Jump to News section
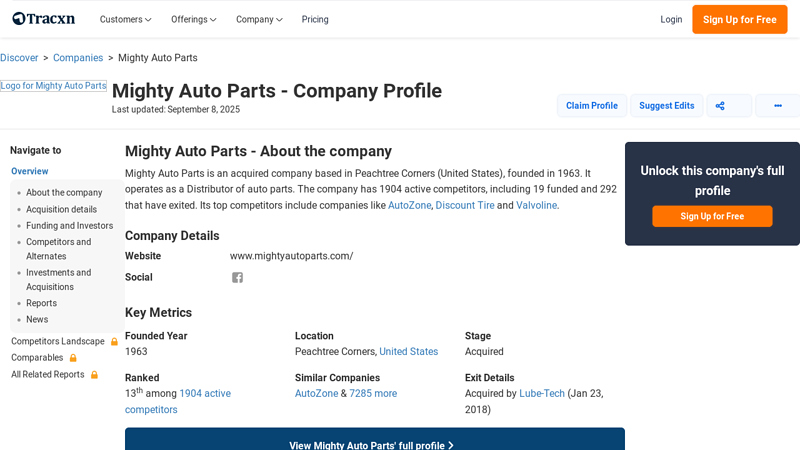Viewport: 800px width, 450px height. coord(37,319)
